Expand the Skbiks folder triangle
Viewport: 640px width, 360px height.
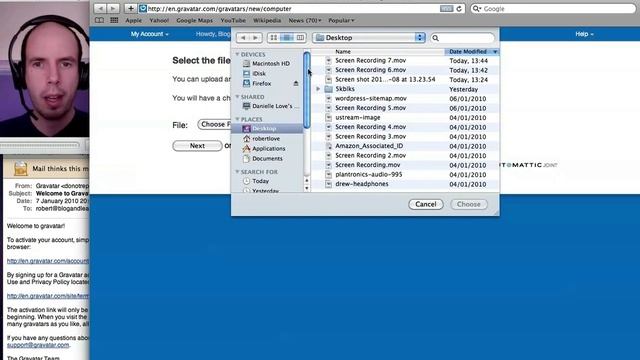(318, 89)
